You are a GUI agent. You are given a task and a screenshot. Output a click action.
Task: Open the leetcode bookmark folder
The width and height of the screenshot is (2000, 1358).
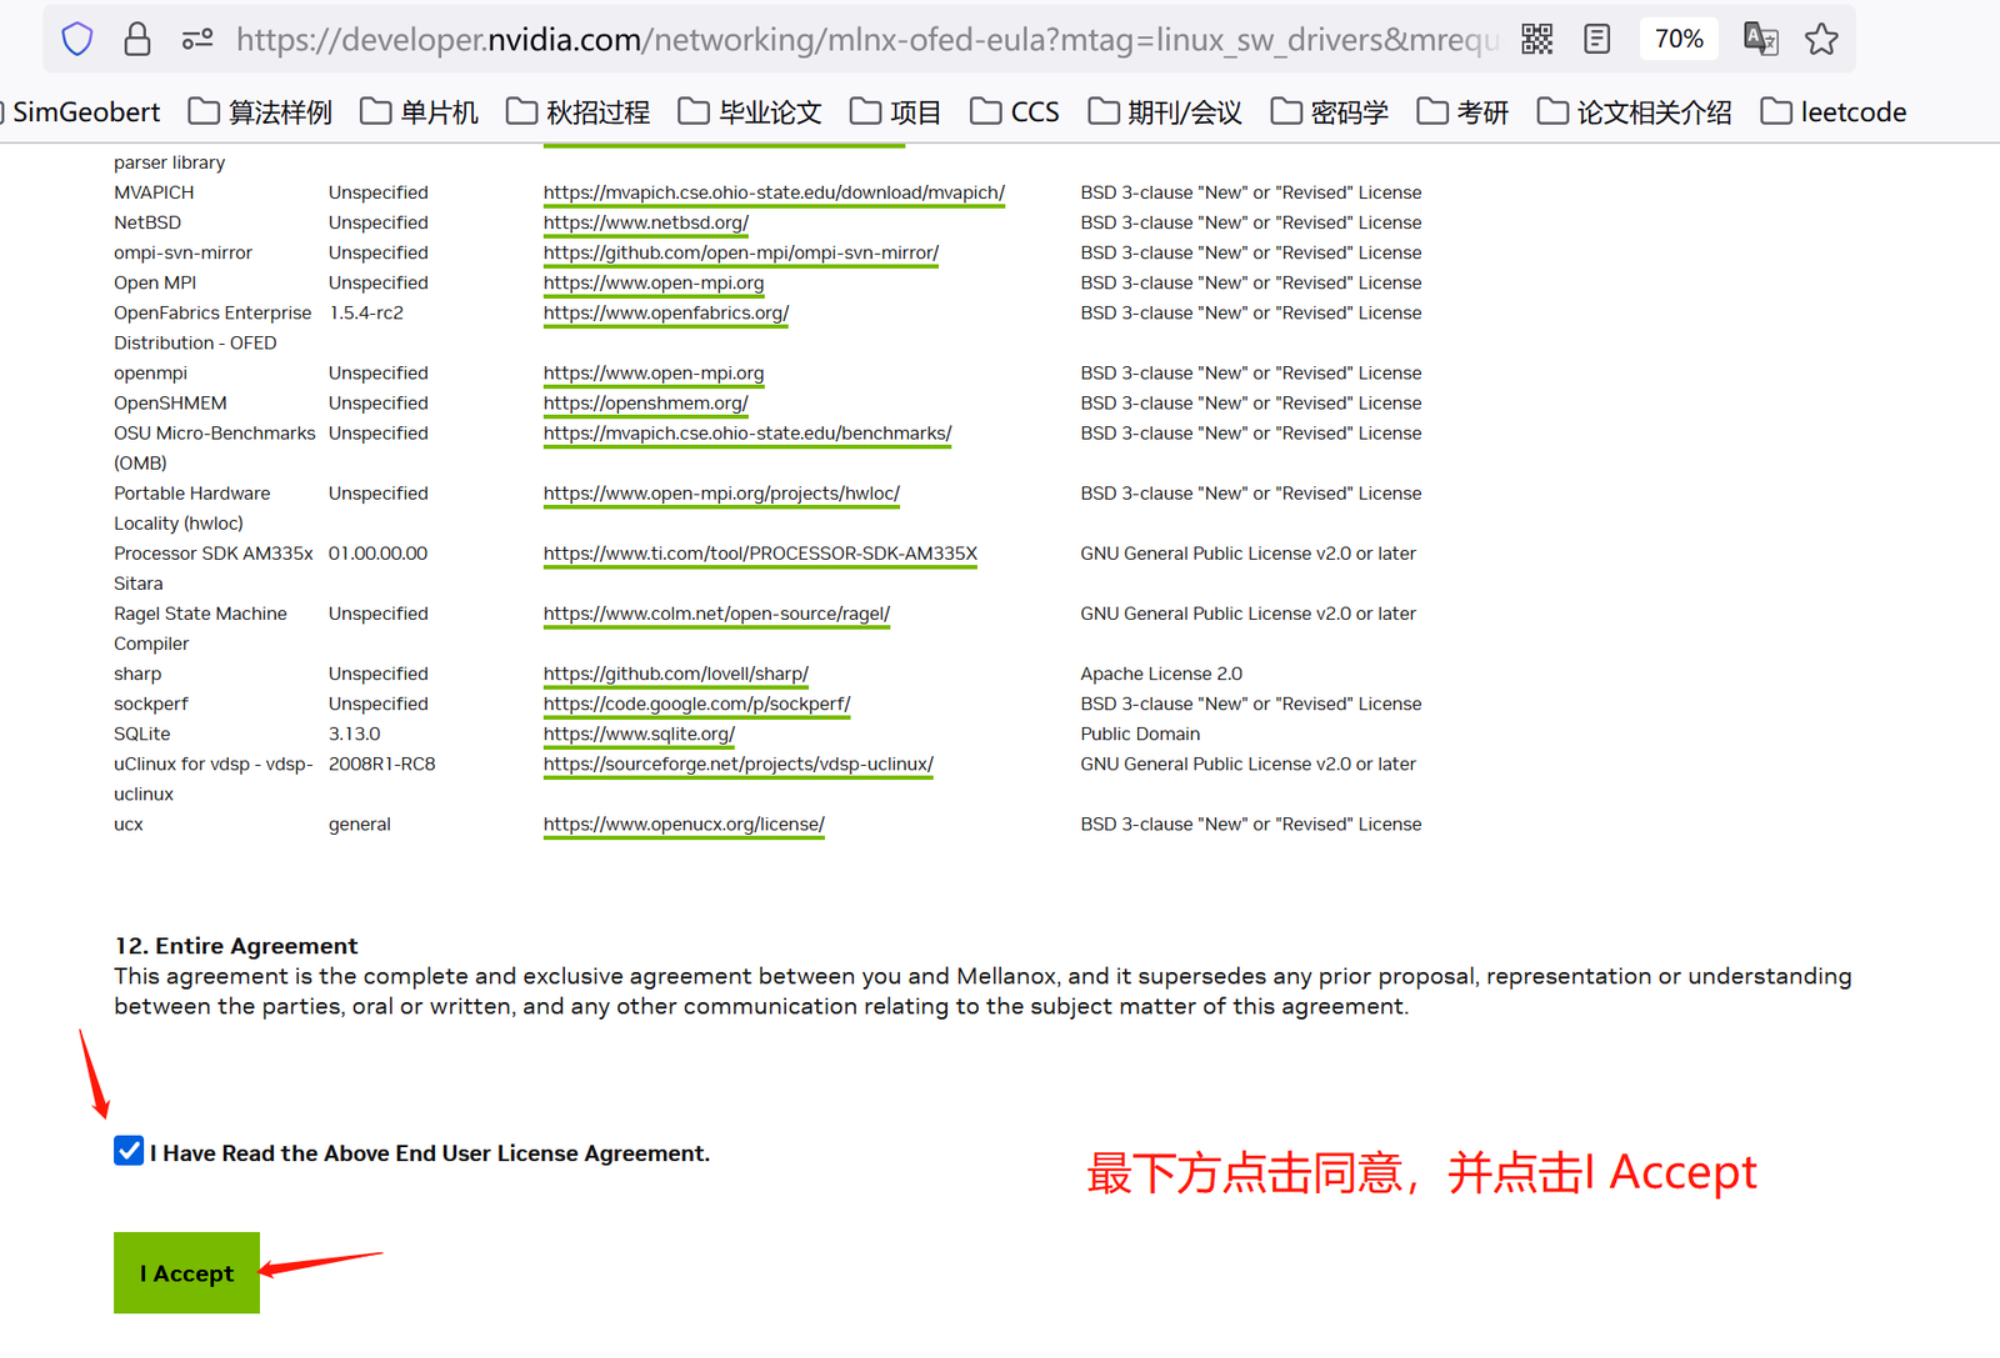1834,112
